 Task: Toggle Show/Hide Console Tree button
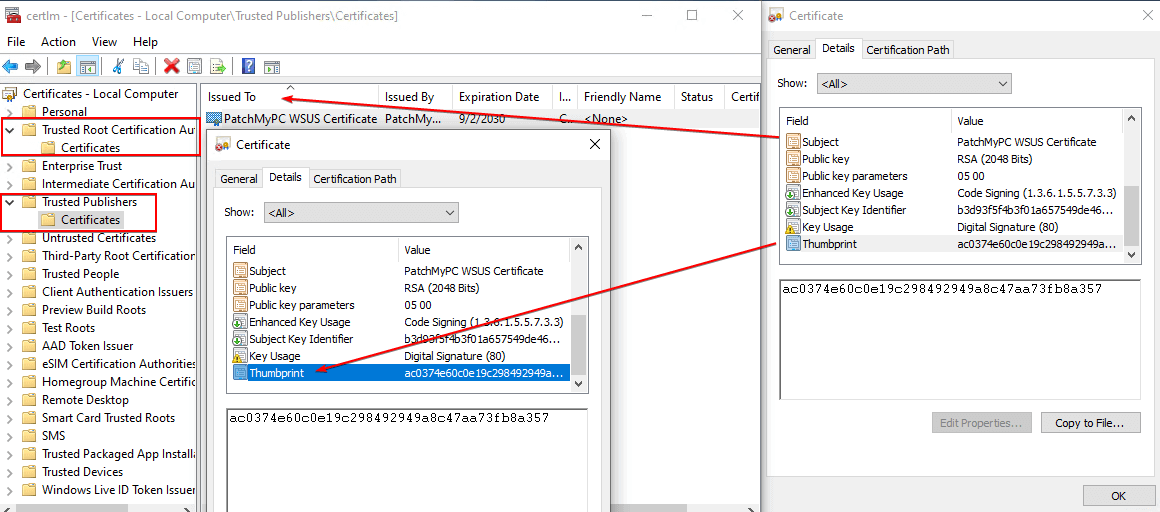coord(87,67)
